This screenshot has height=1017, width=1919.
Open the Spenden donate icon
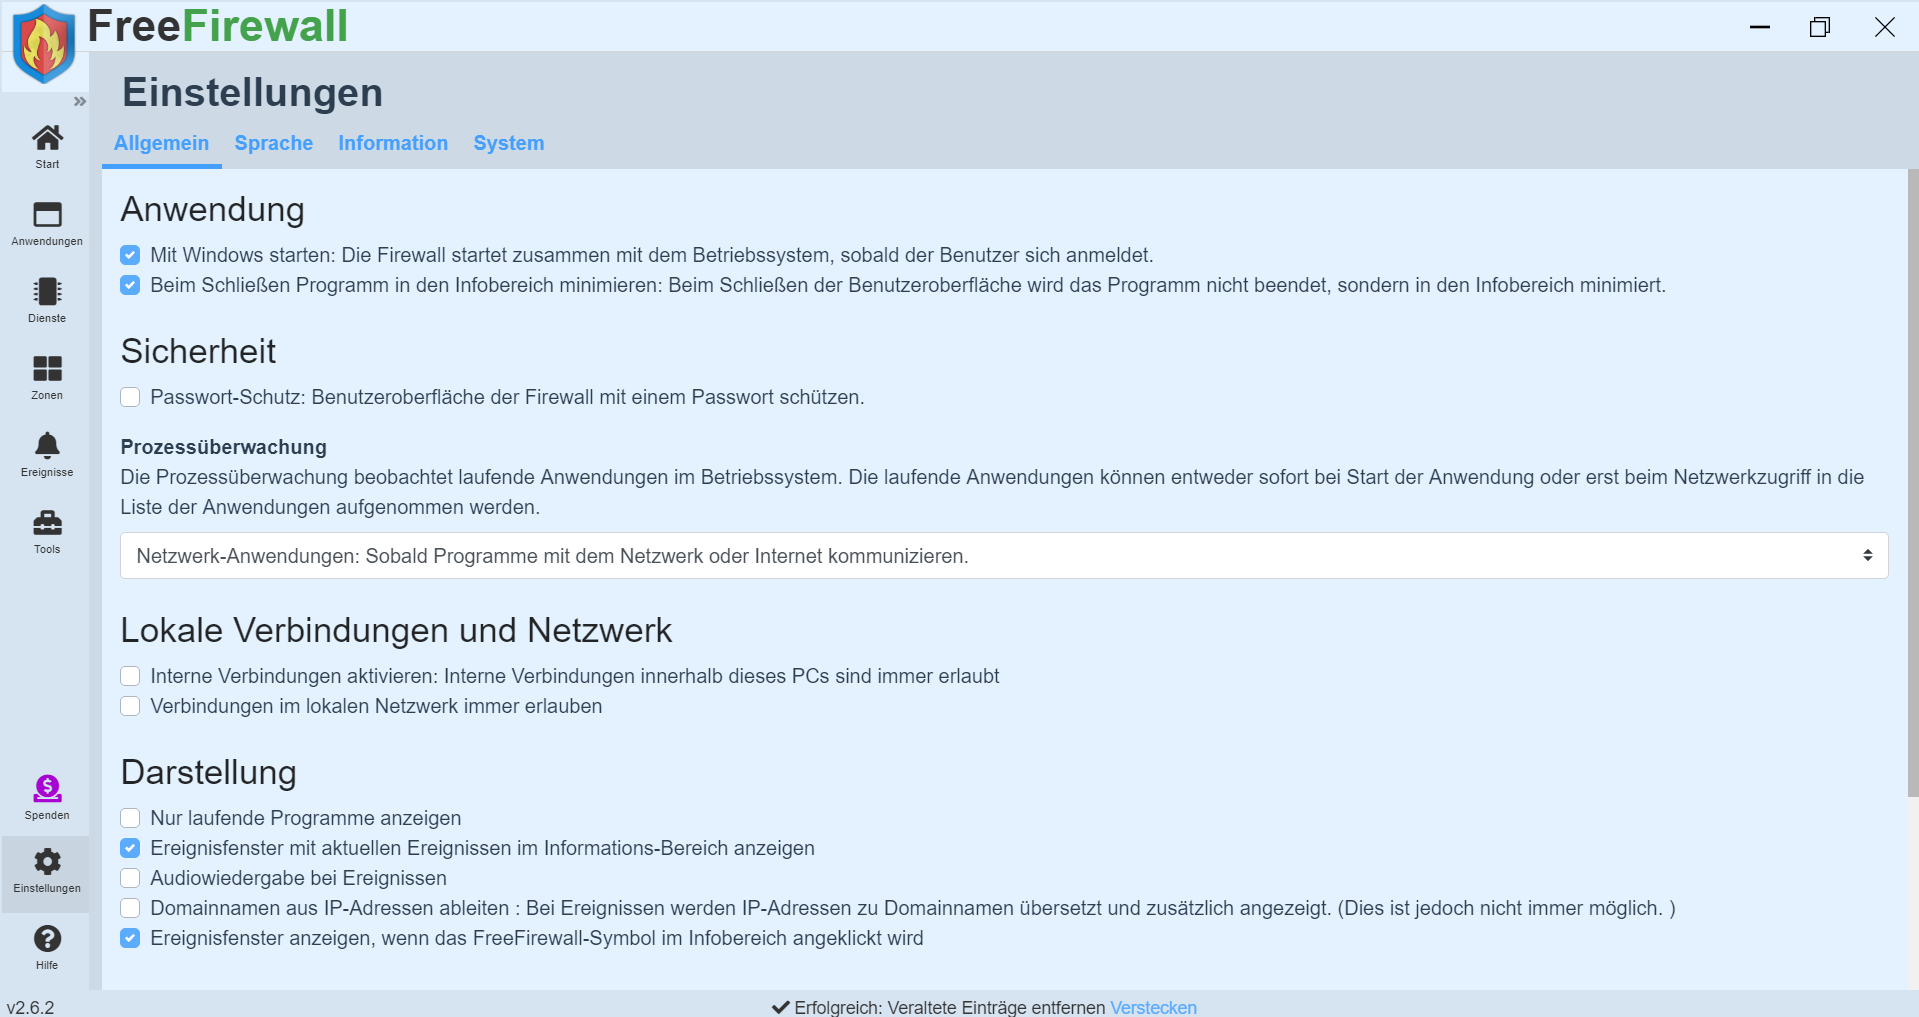[47, 788]
